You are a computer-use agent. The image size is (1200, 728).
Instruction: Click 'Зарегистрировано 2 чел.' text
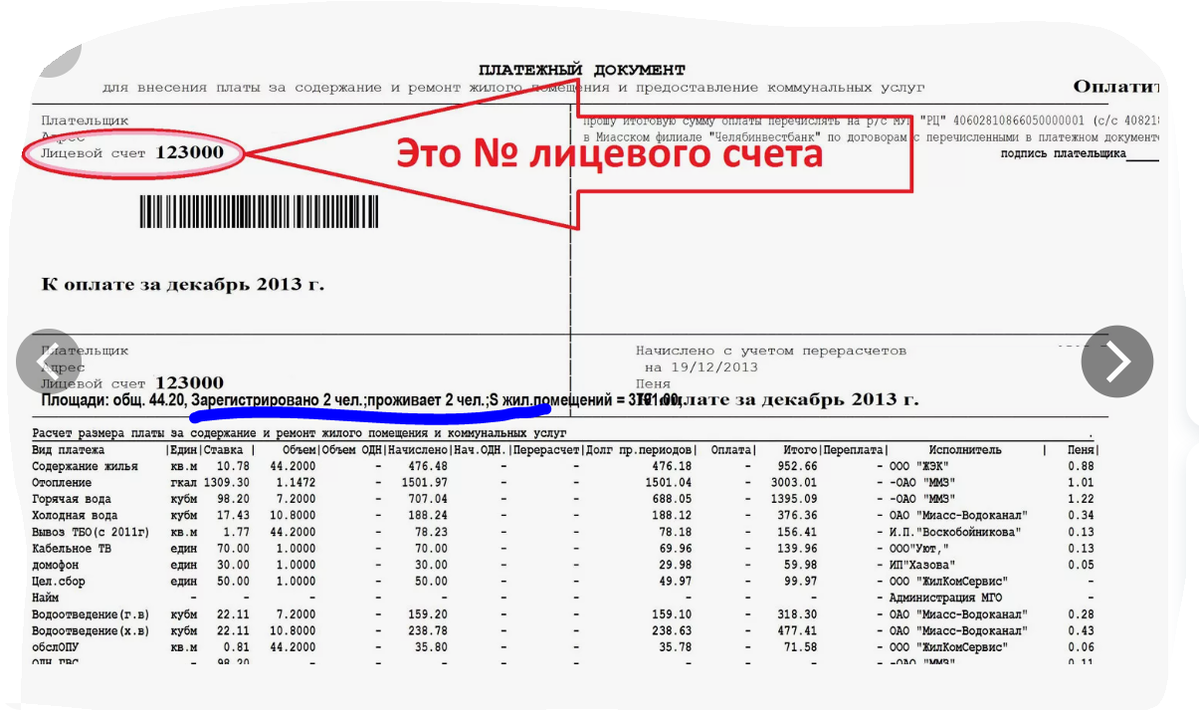279,400
